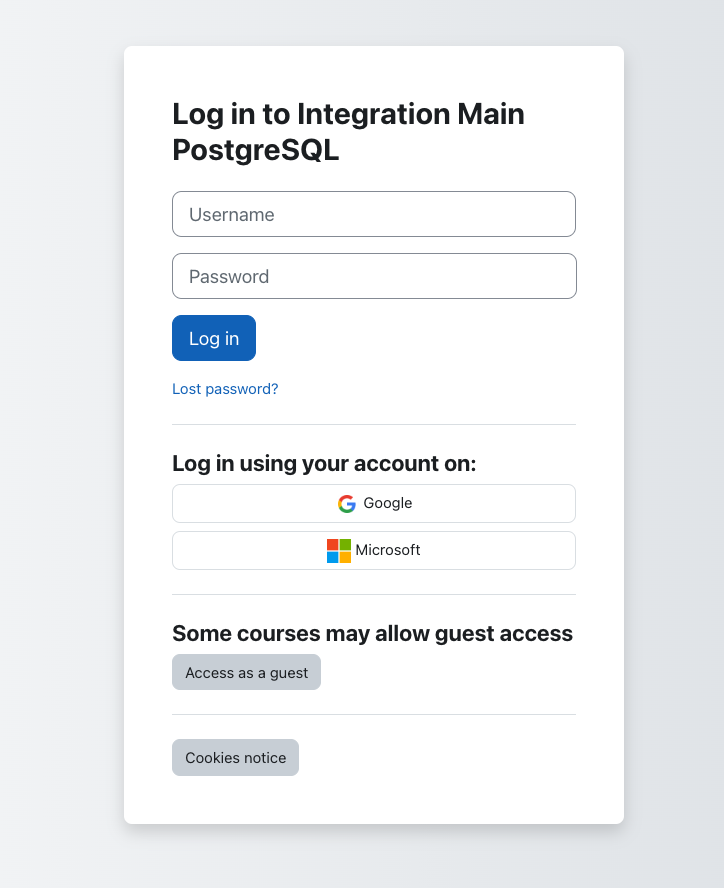Sign in using the Microsoft button
The height and width of the screenshot is (888, 724).
(374, 550)
